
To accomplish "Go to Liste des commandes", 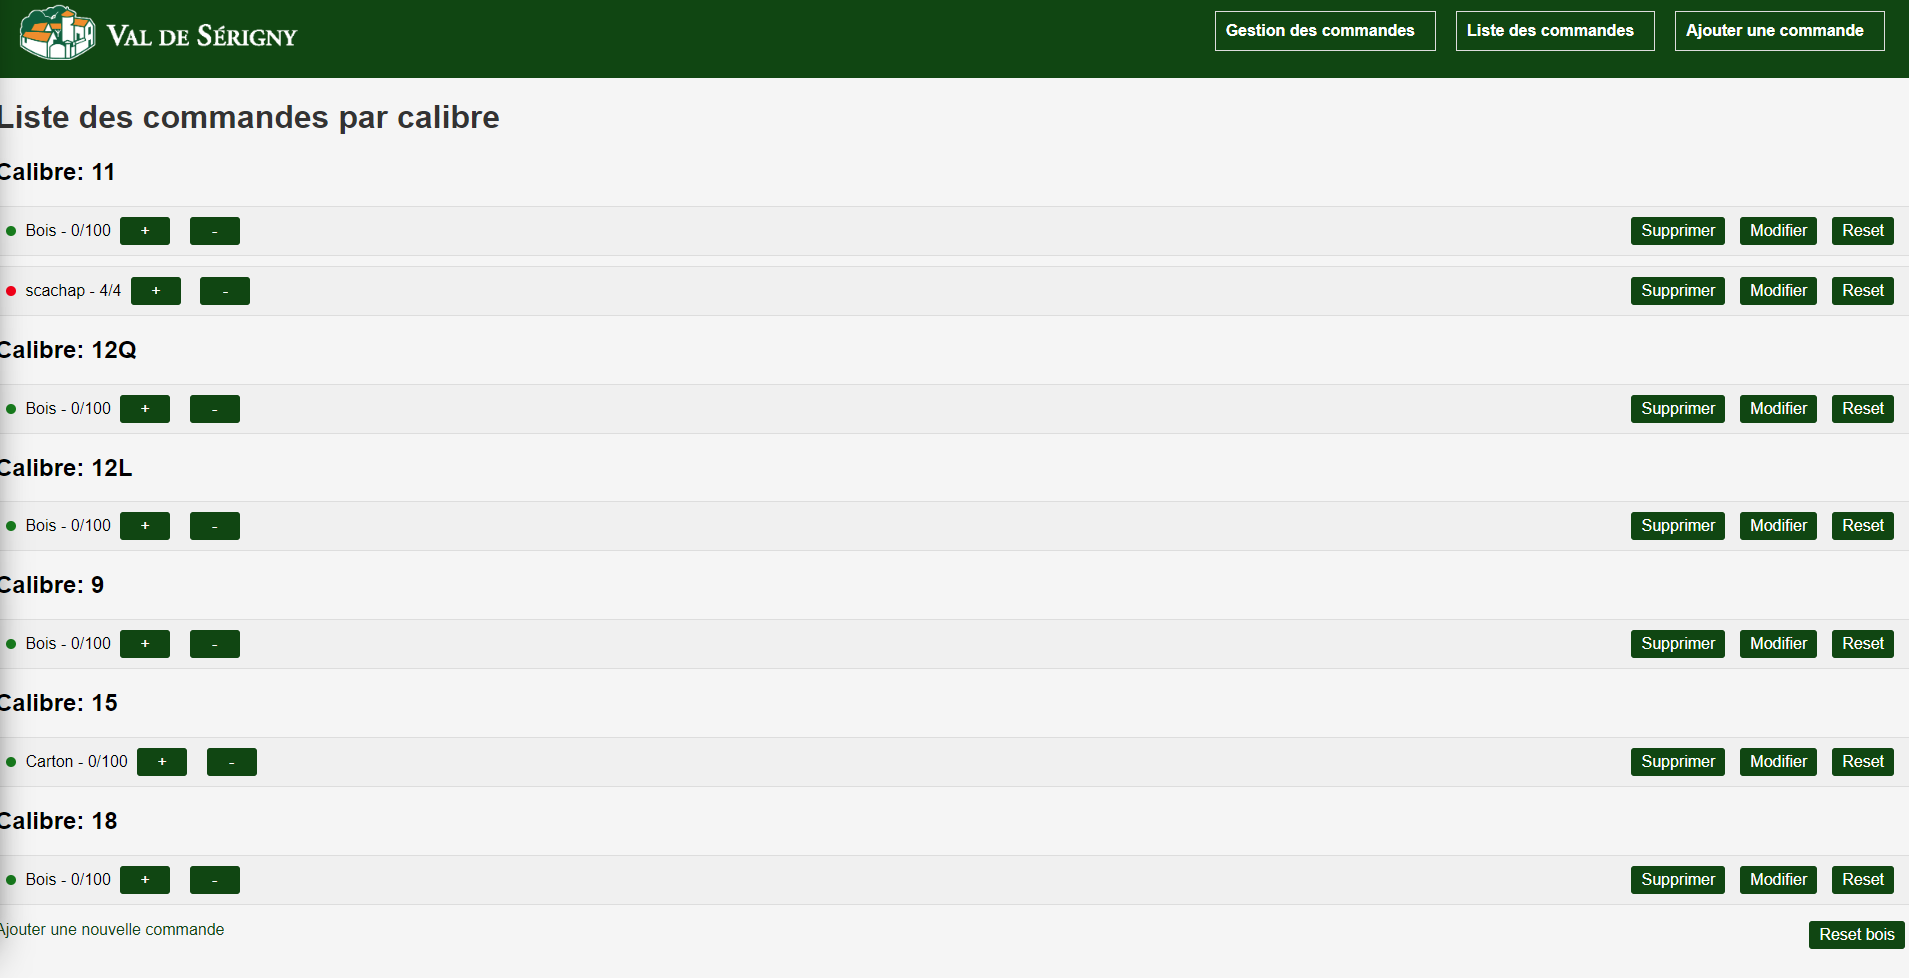I will coord(1554,31).
